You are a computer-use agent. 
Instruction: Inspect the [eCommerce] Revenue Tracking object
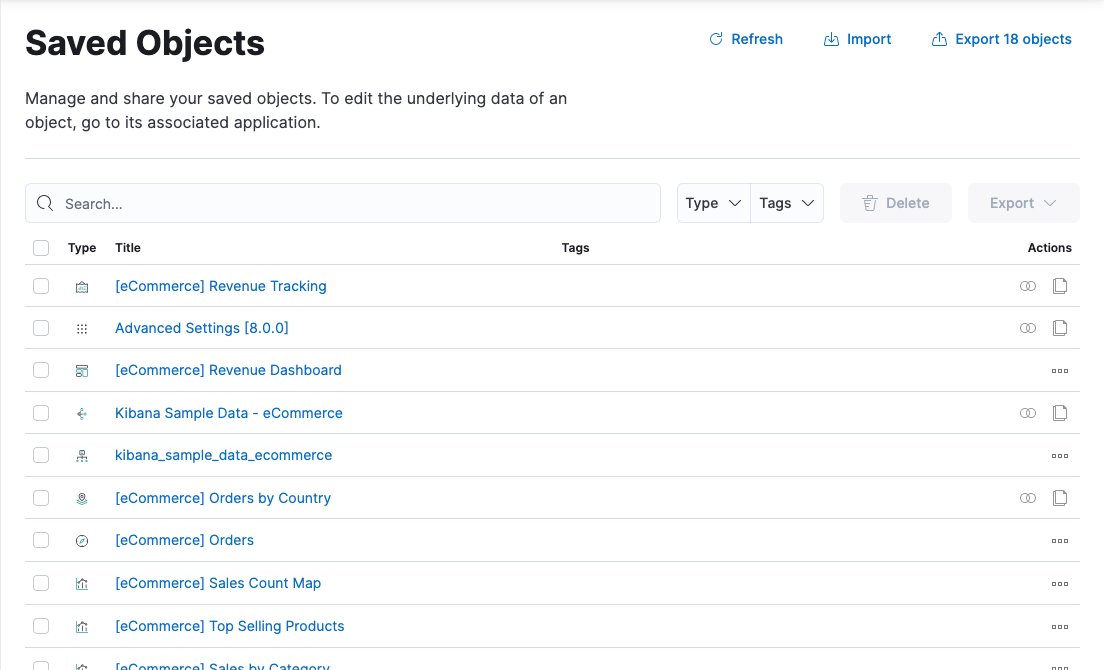coord(1060,286)
